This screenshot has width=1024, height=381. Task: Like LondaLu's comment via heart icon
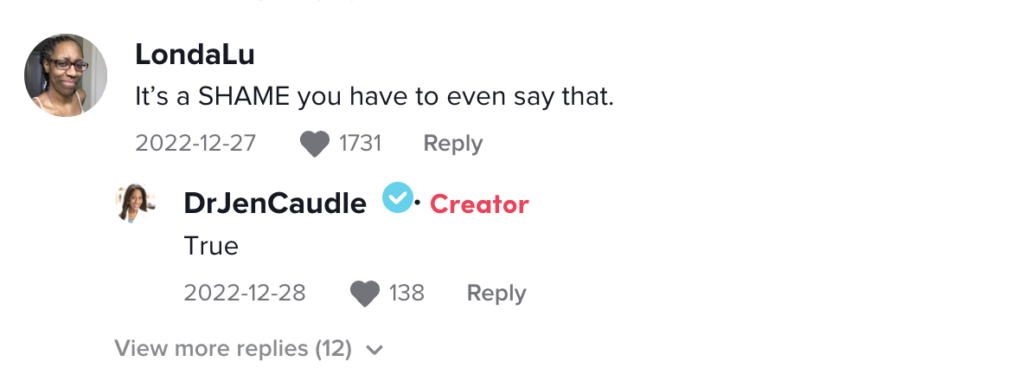click(315, 144)
